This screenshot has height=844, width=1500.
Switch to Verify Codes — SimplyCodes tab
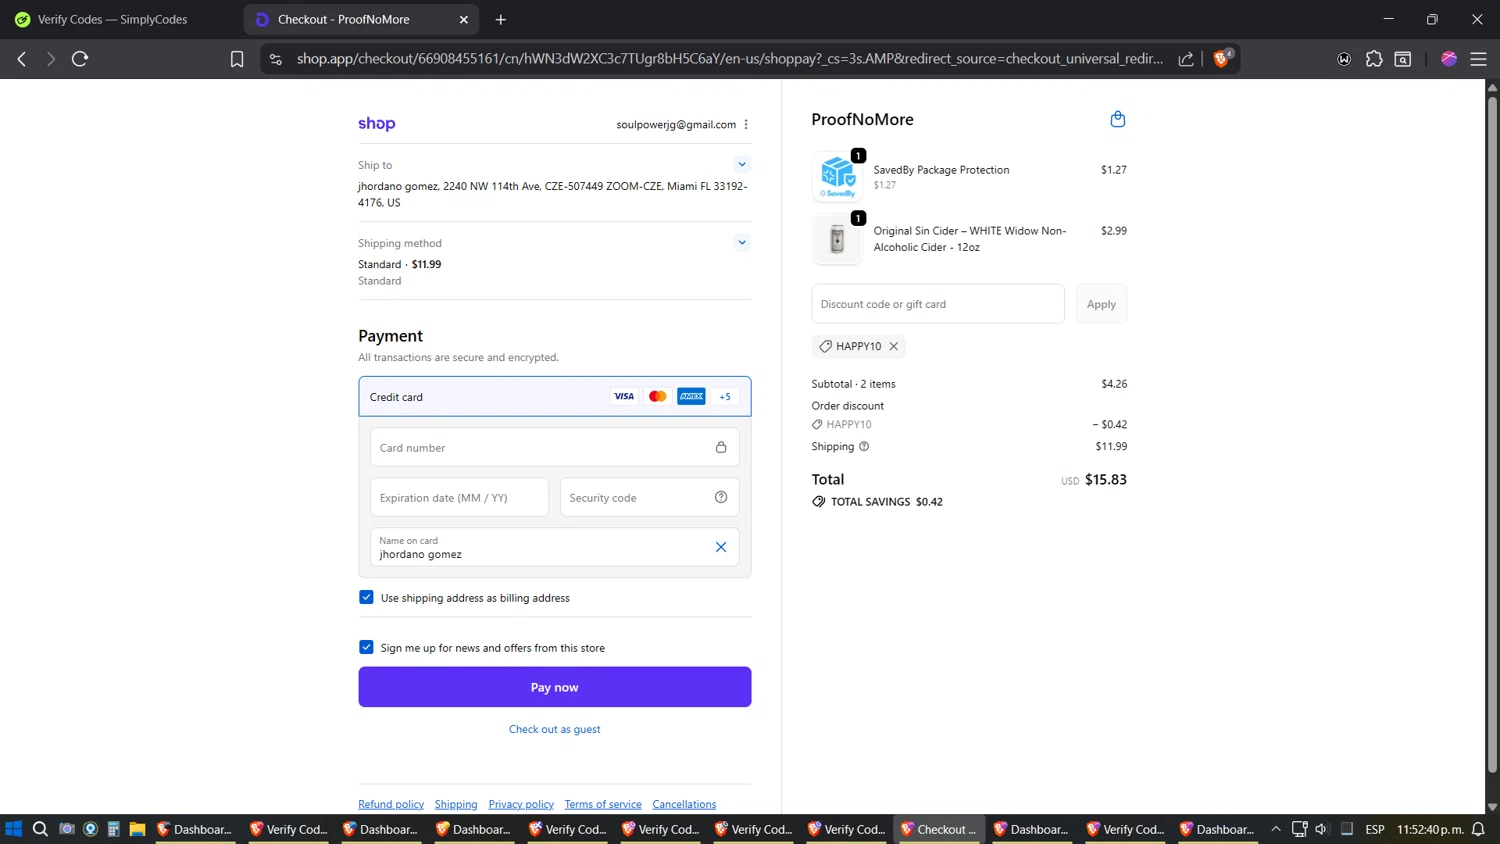click(x=112, y=19)
